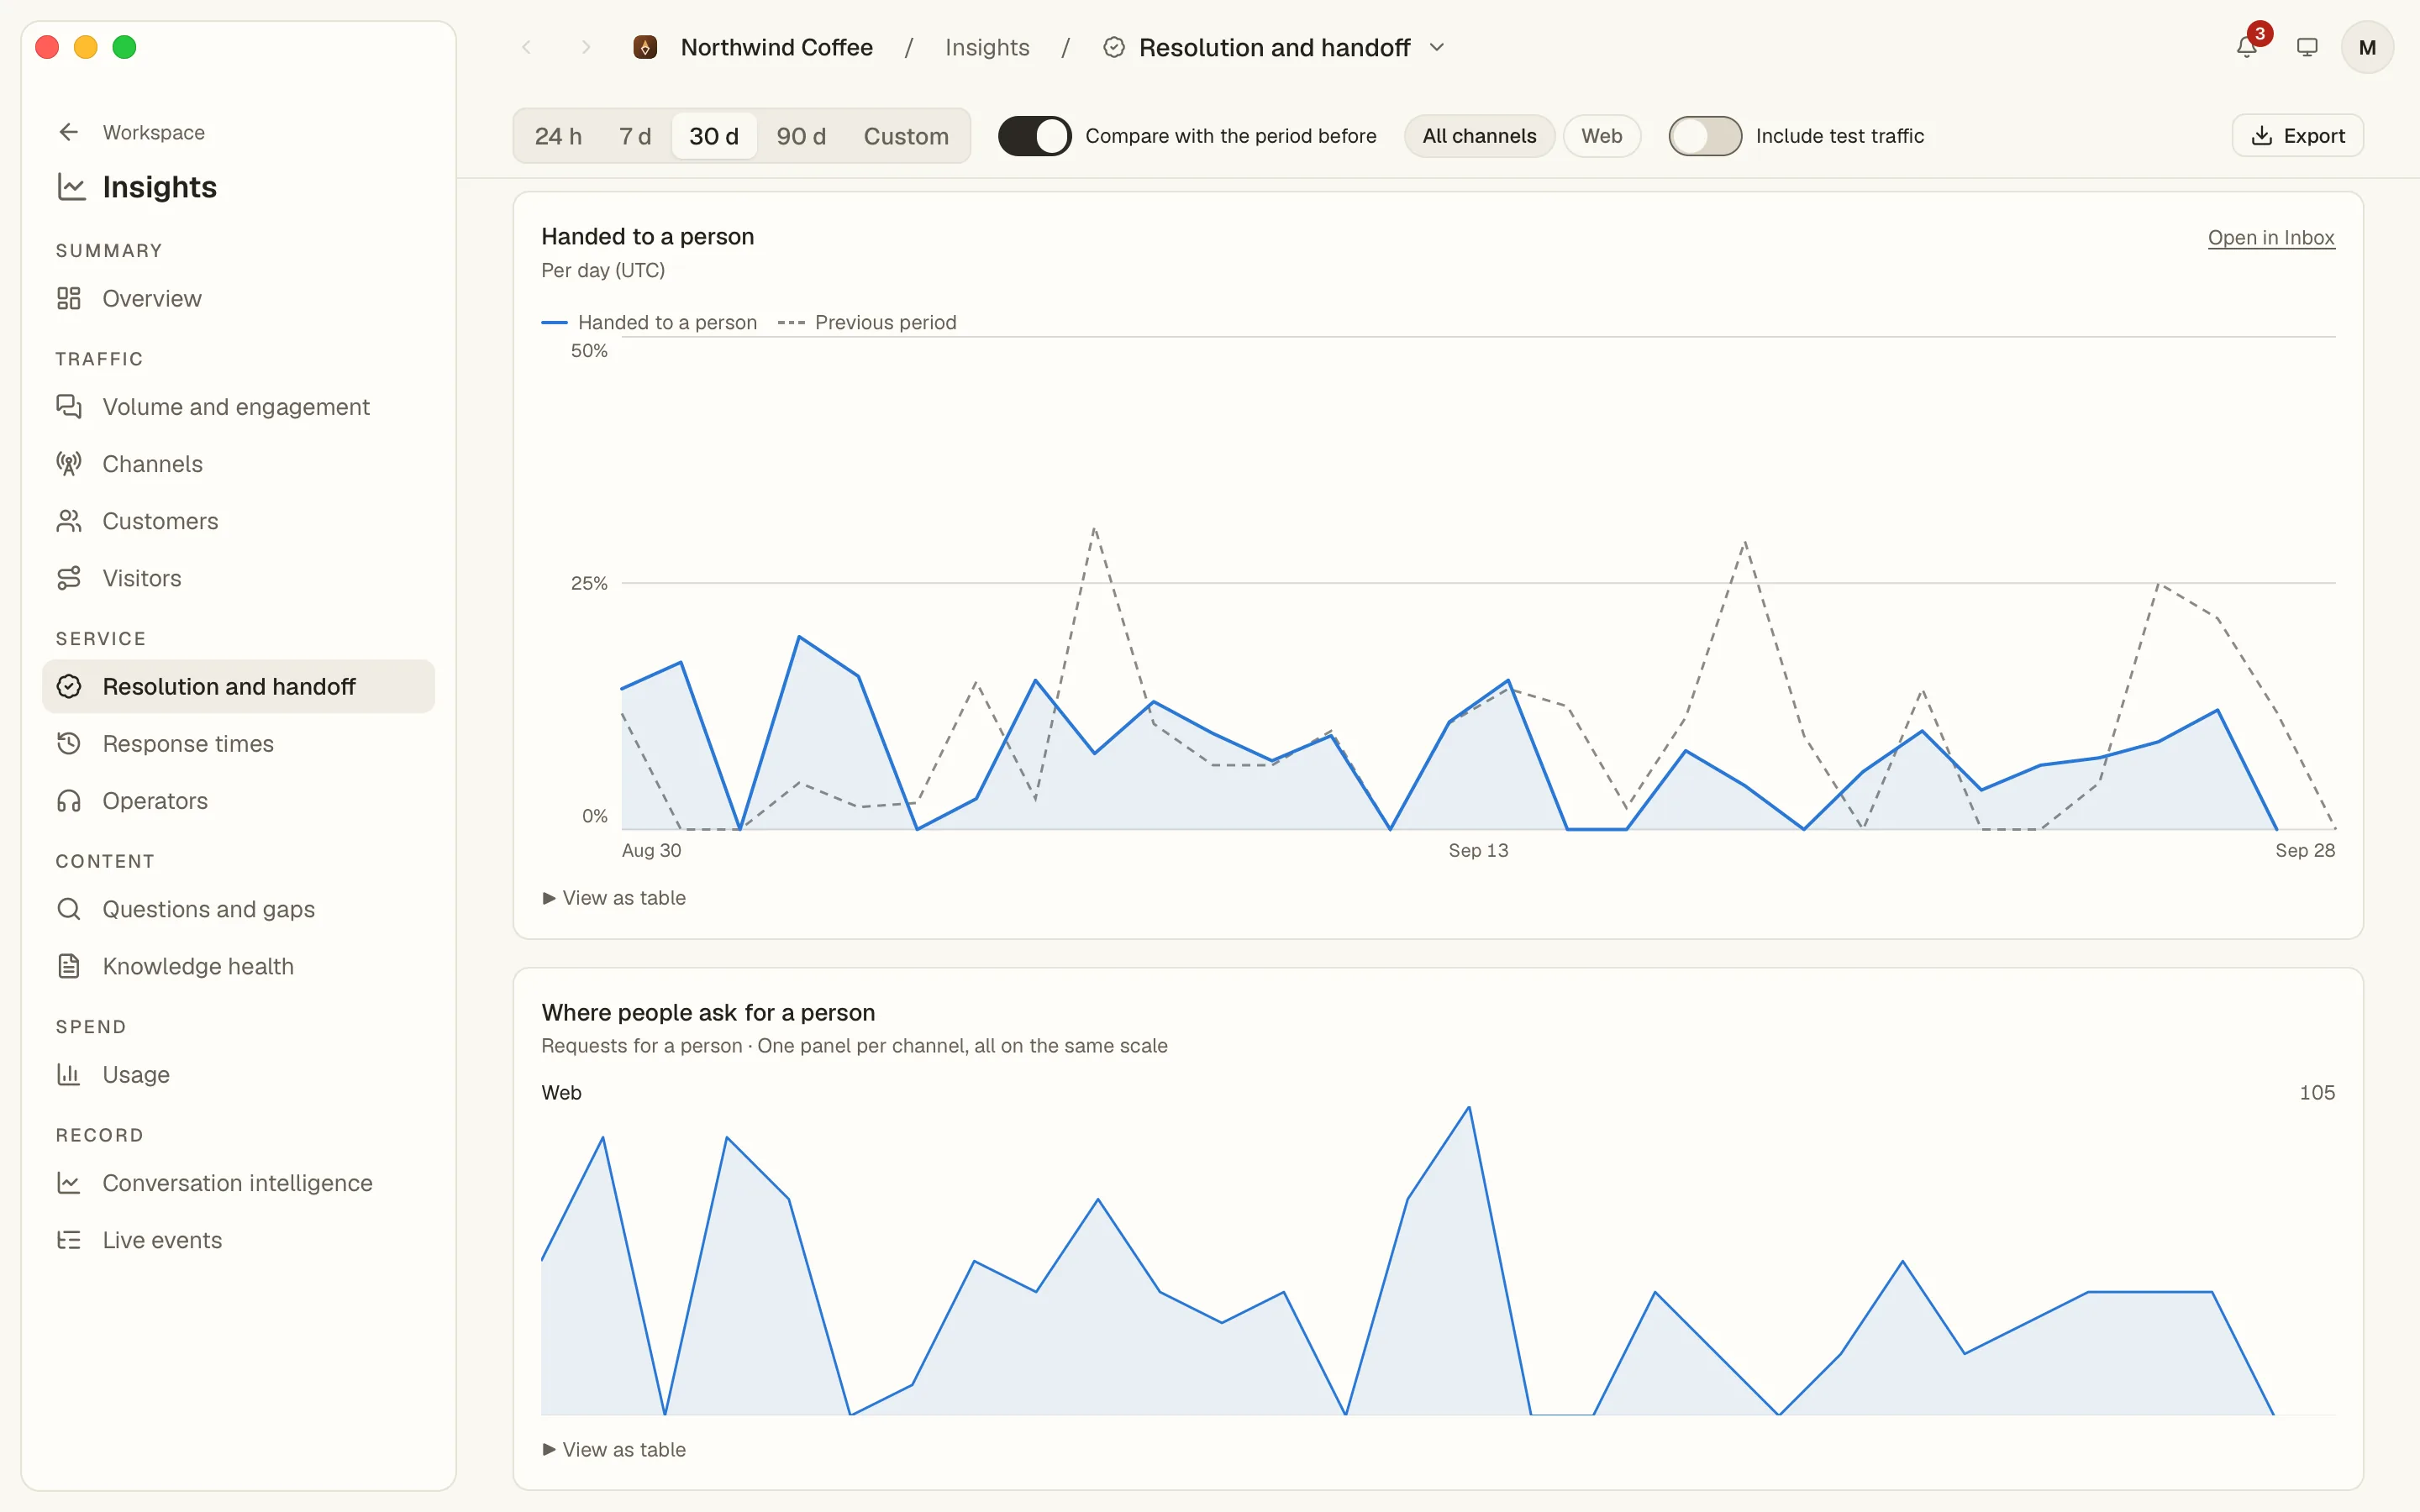Click the Channels antenna icon

(69, 463)
